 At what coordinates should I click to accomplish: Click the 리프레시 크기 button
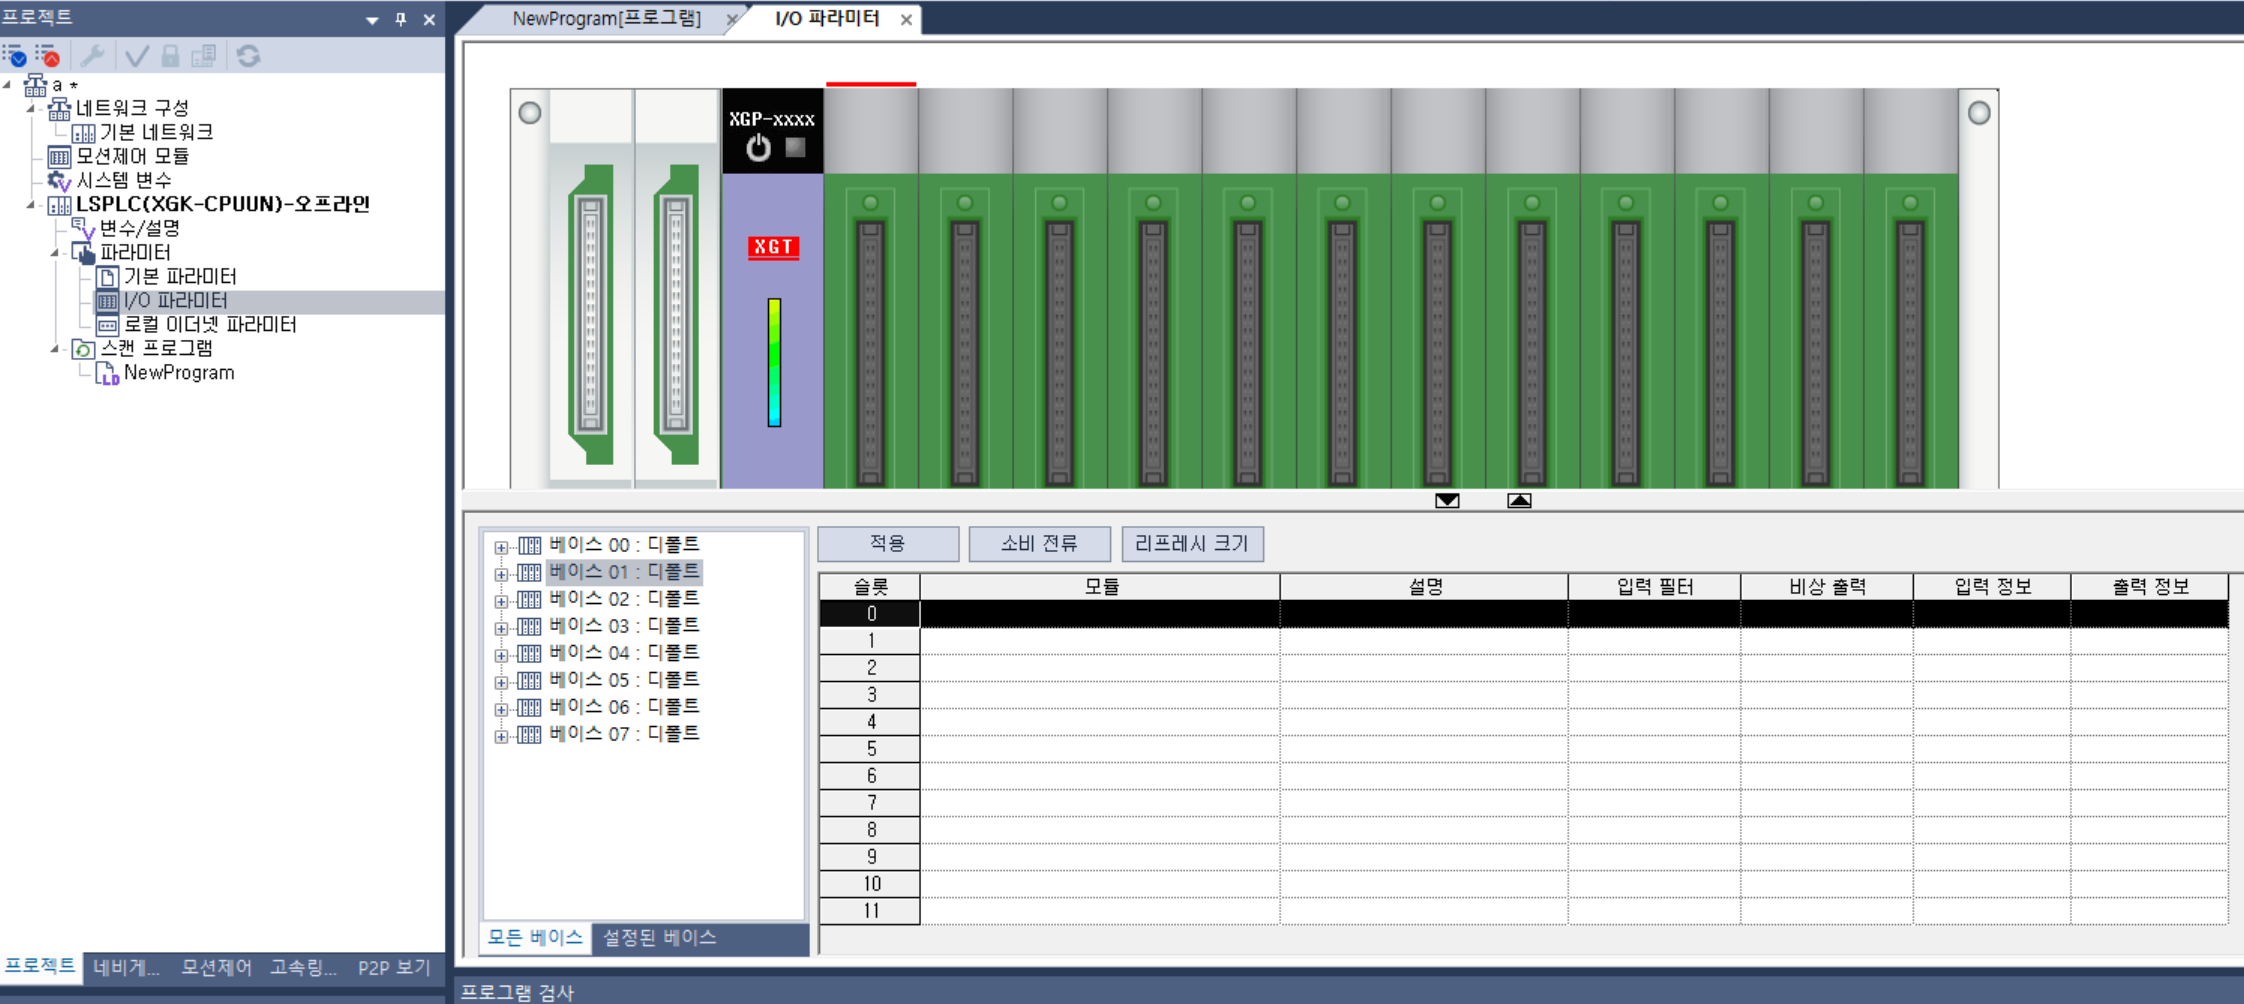(x=1191, y=543)
